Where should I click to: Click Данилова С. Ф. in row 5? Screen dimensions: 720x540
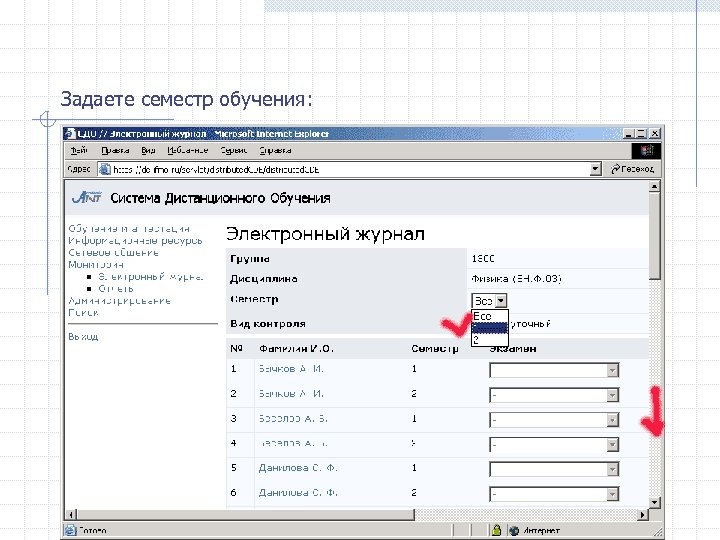click(x=298, y=468)
